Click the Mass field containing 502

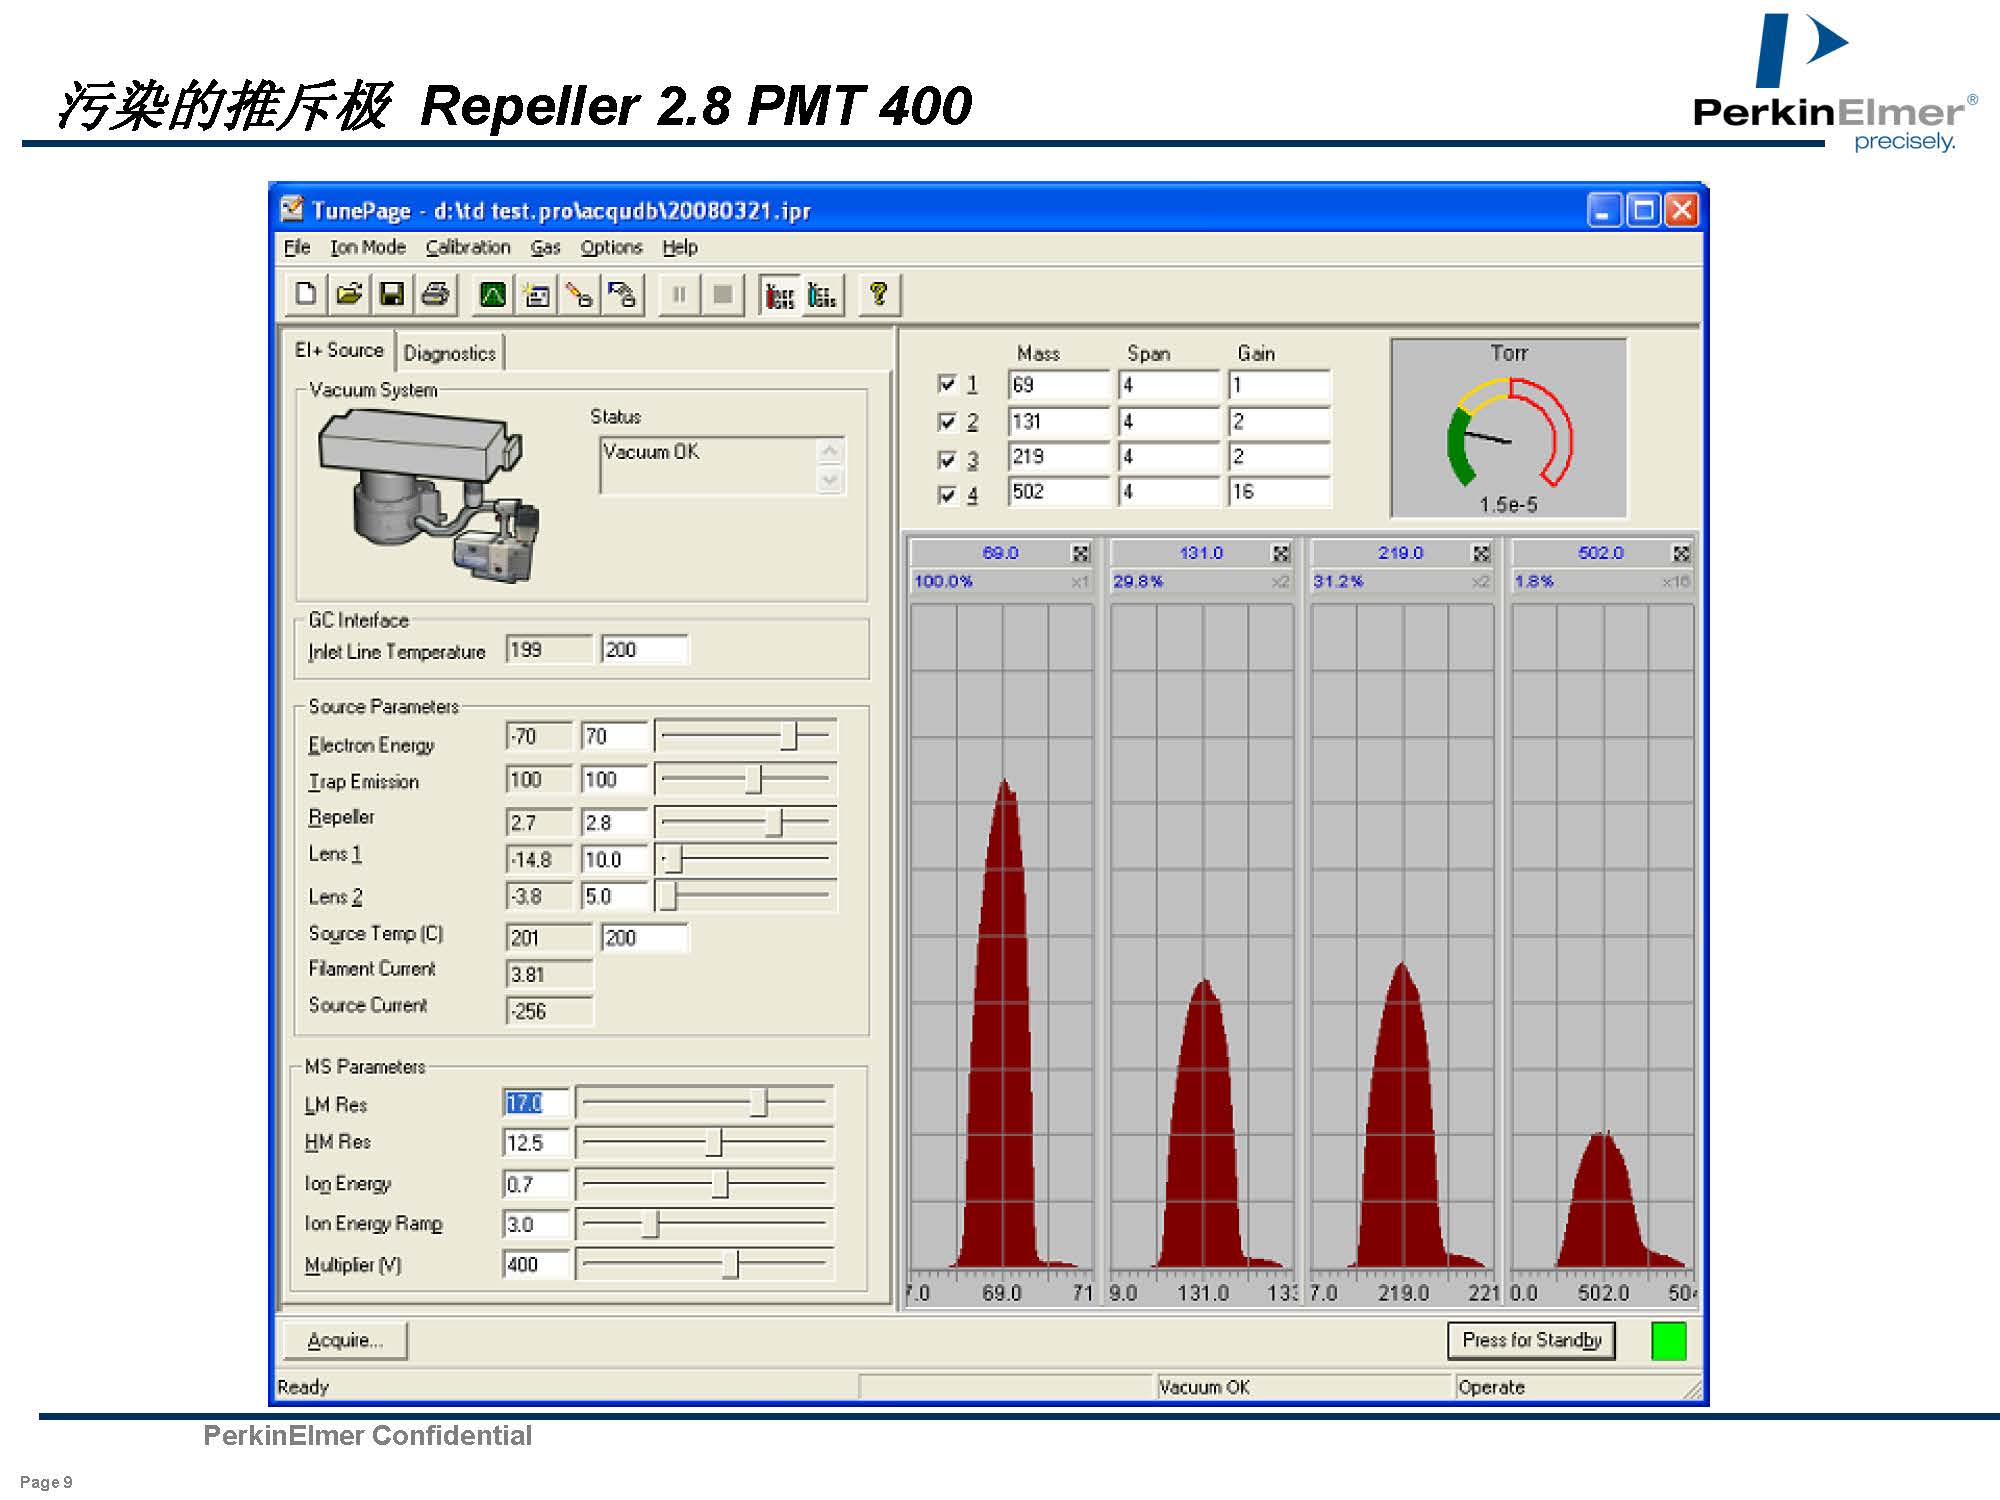(1059, 492)
